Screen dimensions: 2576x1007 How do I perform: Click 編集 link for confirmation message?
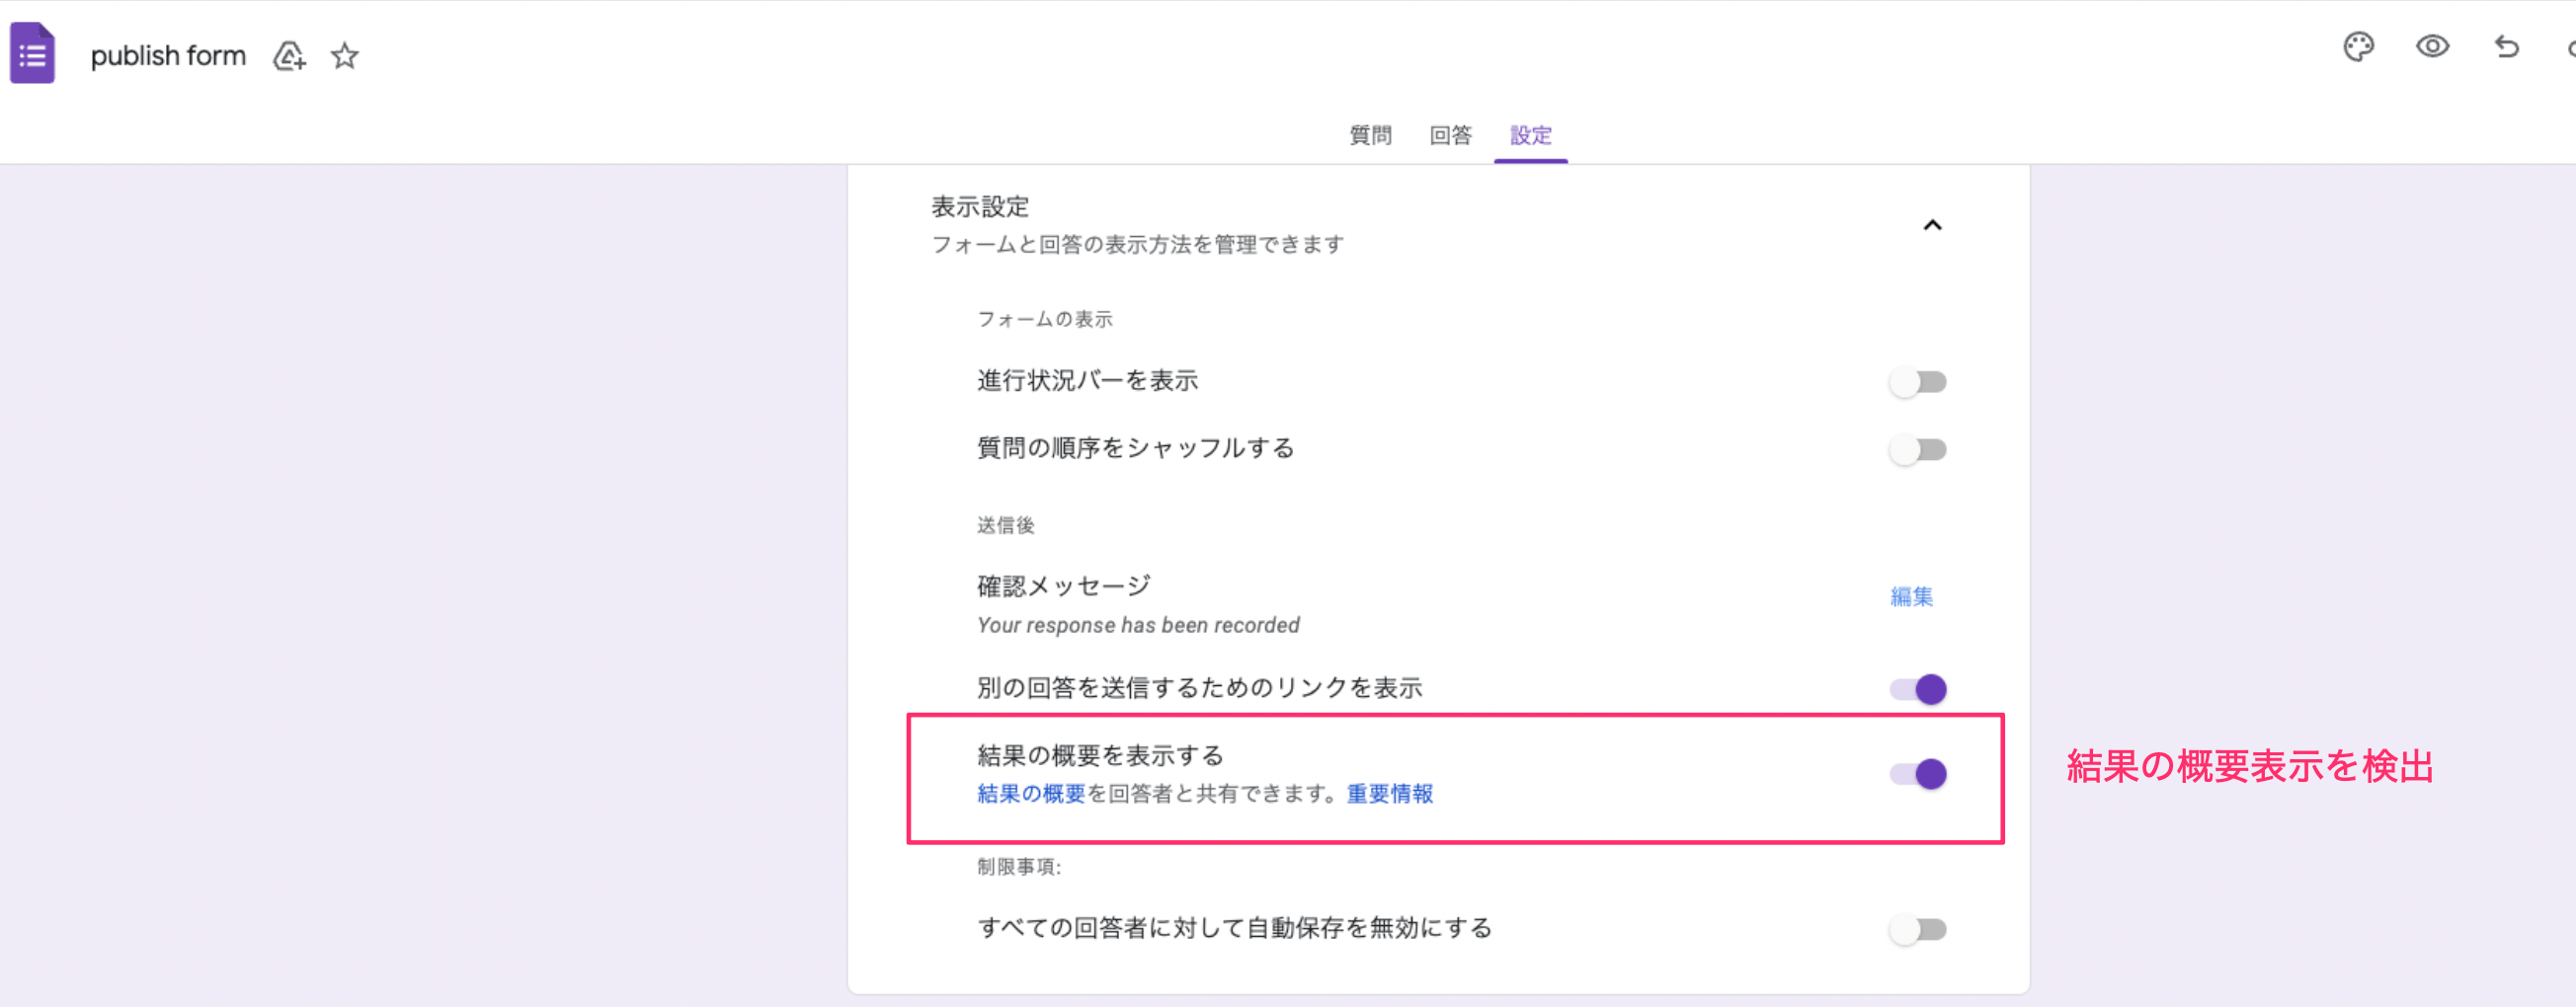point(1911,597)
